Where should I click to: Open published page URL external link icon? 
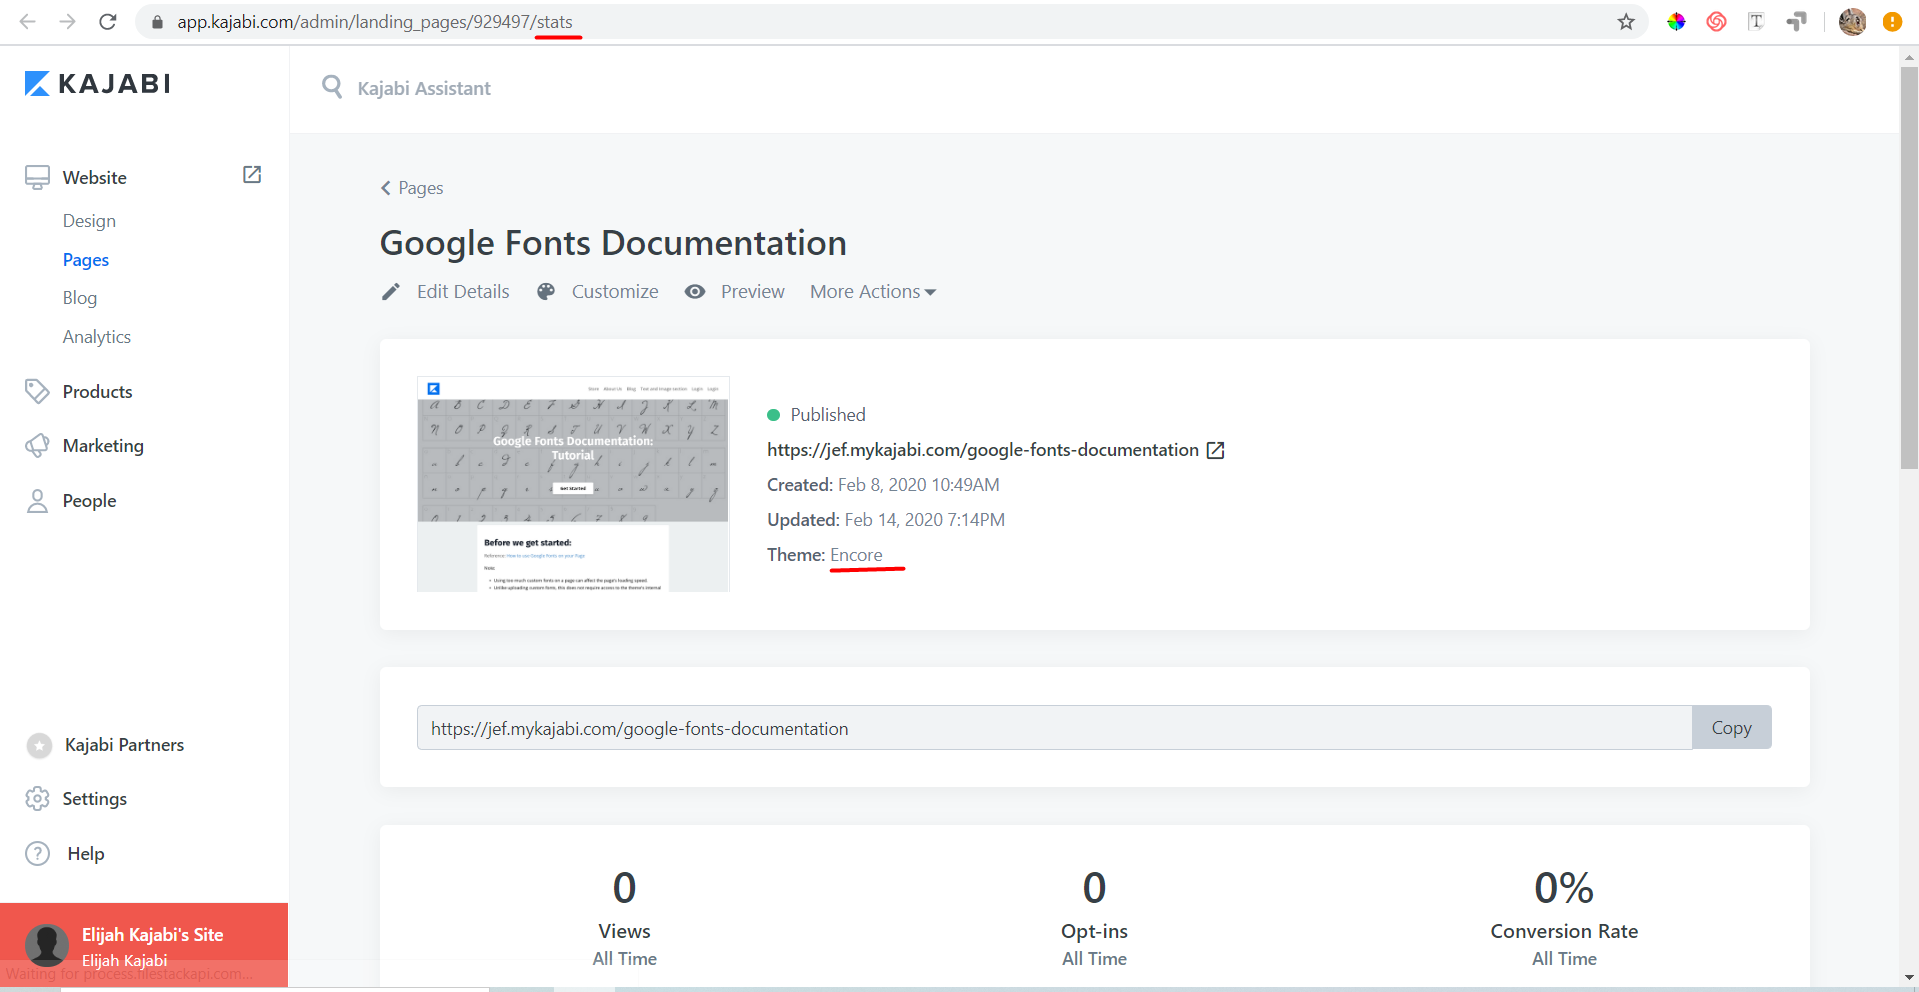coord(1216,451)
